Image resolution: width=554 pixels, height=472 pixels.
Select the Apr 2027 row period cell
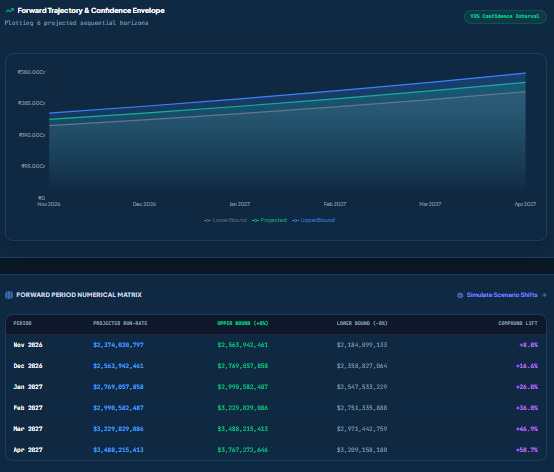click(x=28, y=450)
